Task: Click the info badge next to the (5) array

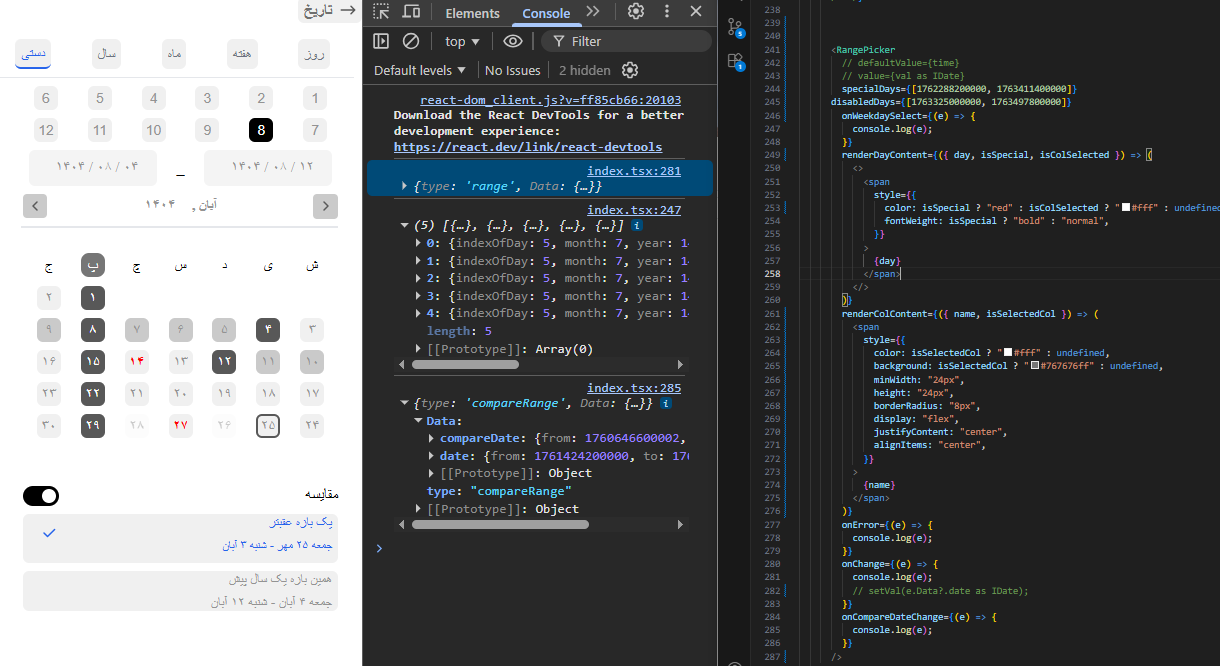Action: (638, 227)
